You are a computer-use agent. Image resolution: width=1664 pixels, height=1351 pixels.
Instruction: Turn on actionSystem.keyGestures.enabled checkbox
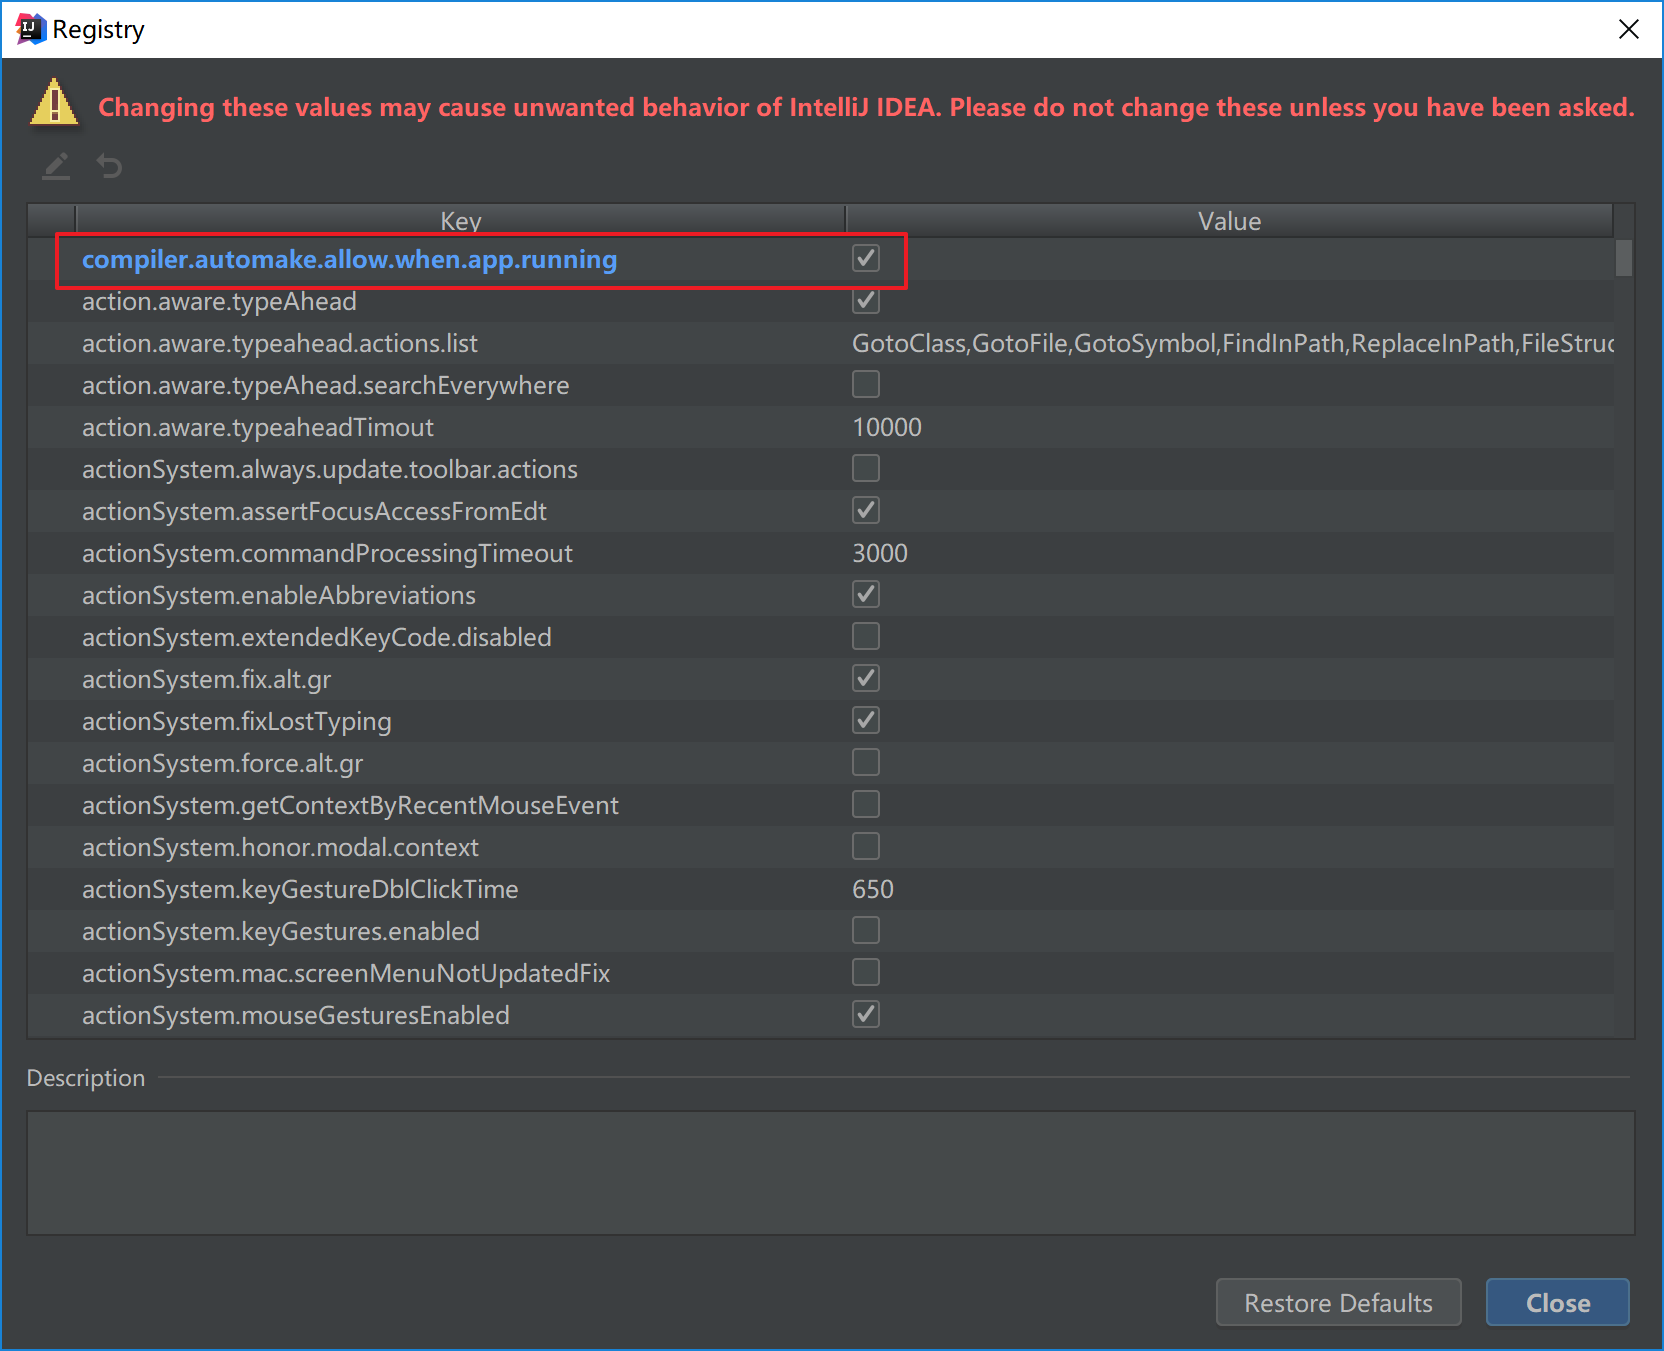[x=866, y=931]
